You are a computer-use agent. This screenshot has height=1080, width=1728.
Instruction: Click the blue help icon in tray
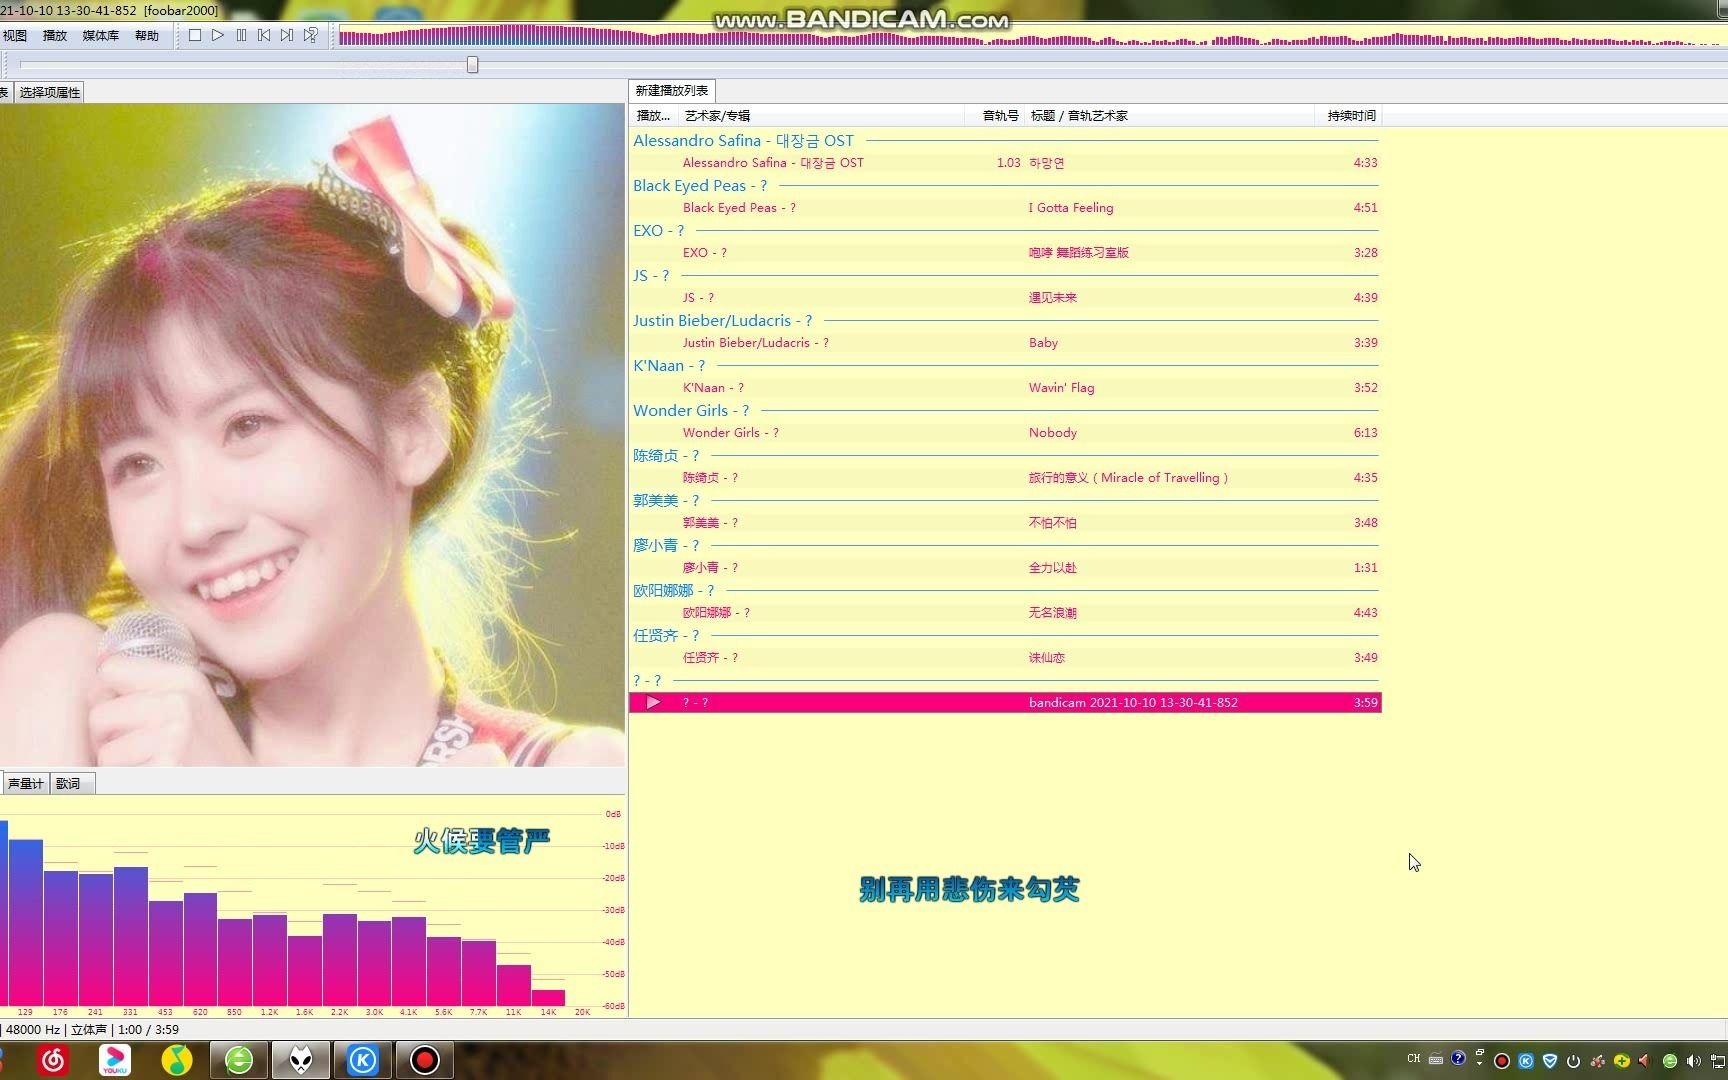(1458, 1058)
